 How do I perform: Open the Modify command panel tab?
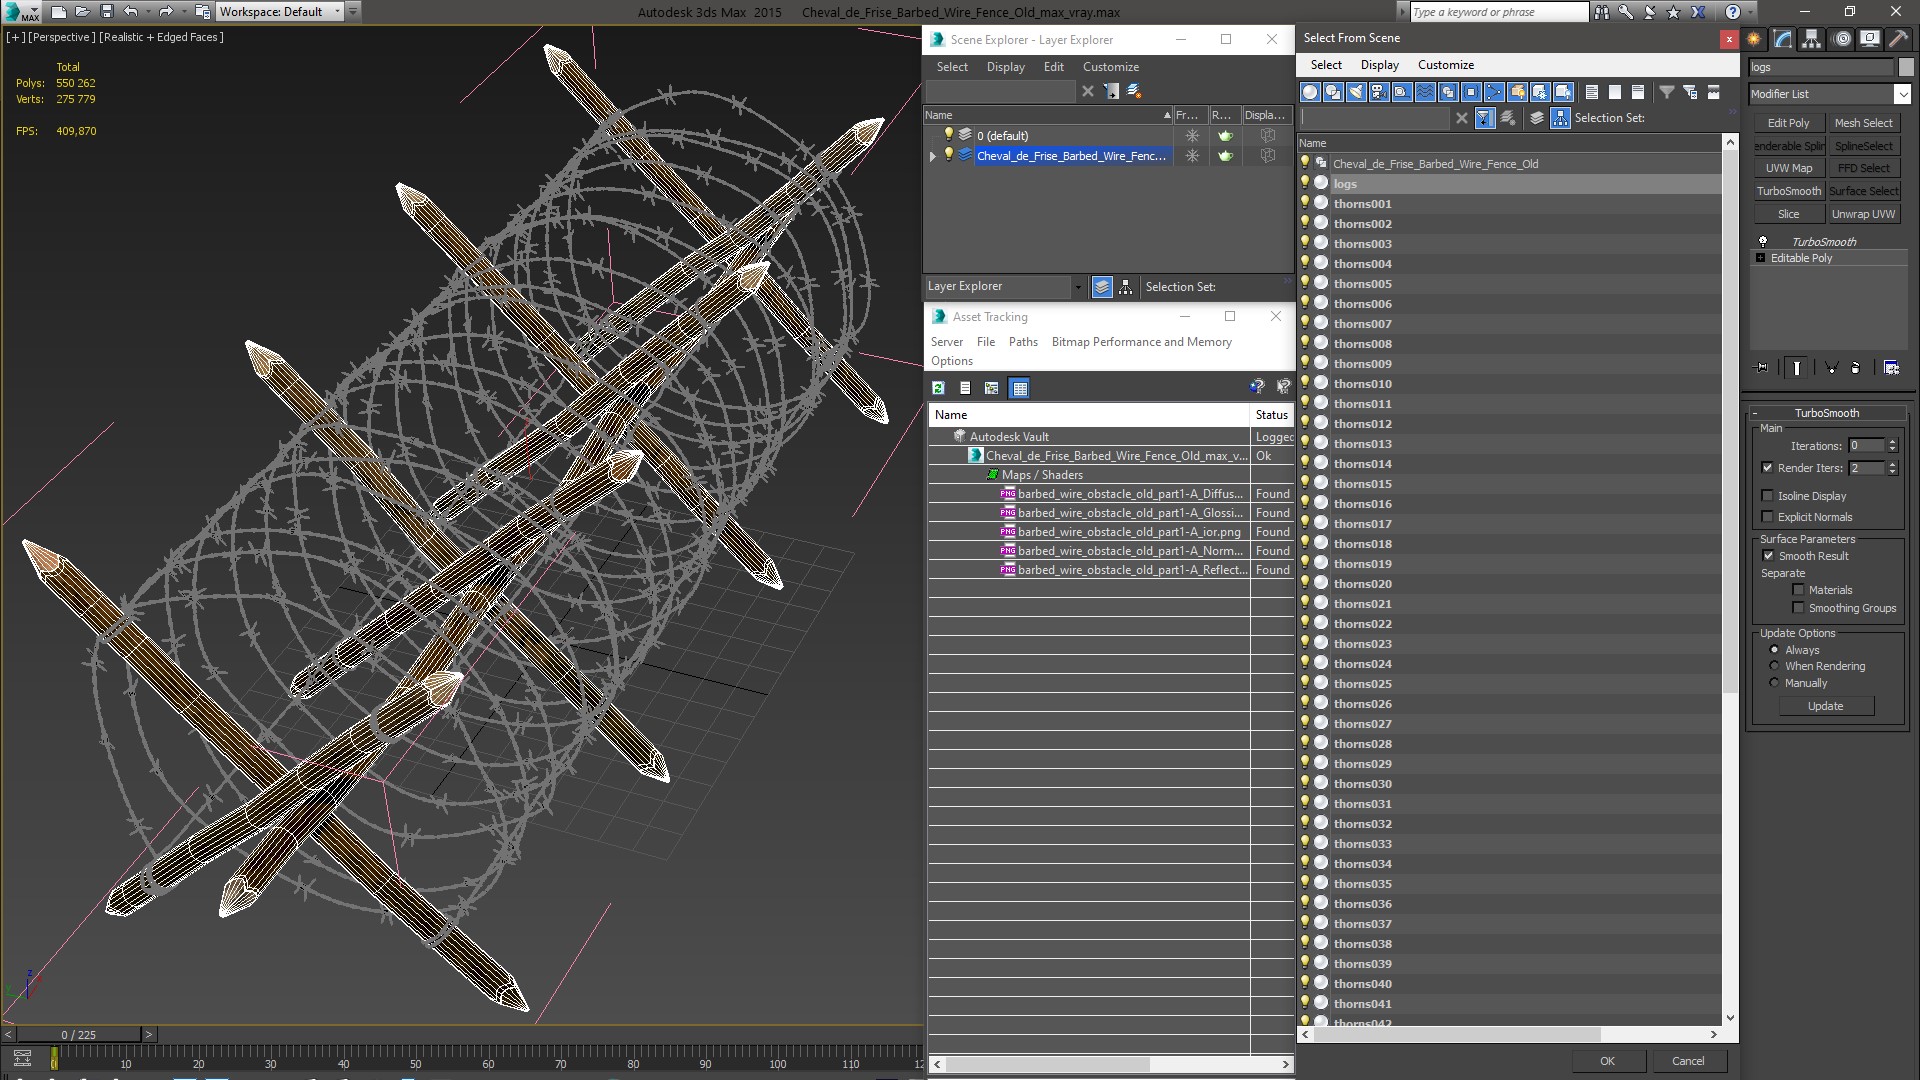click(x=1783, y=39)
